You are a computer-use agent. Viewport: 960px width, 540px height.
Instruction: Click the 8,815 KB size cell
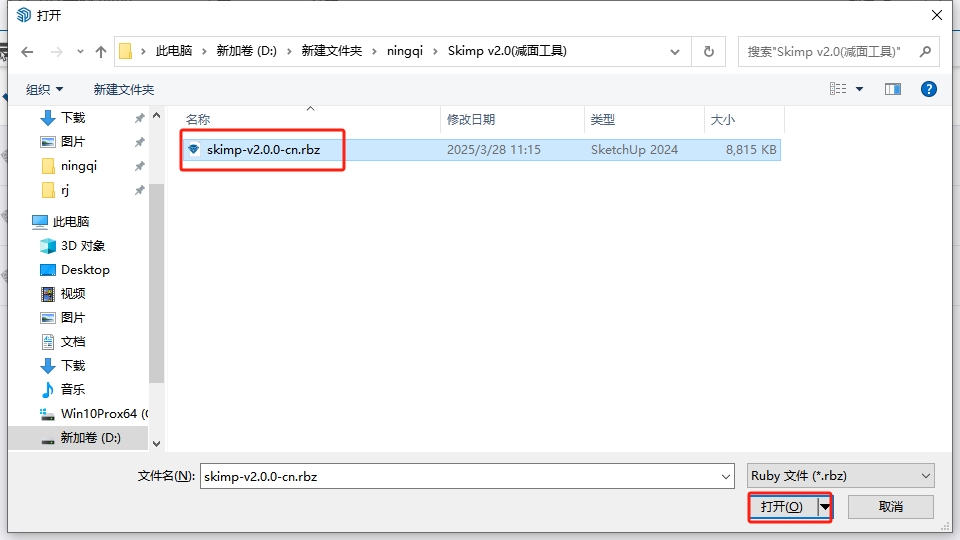coord(751,149)
